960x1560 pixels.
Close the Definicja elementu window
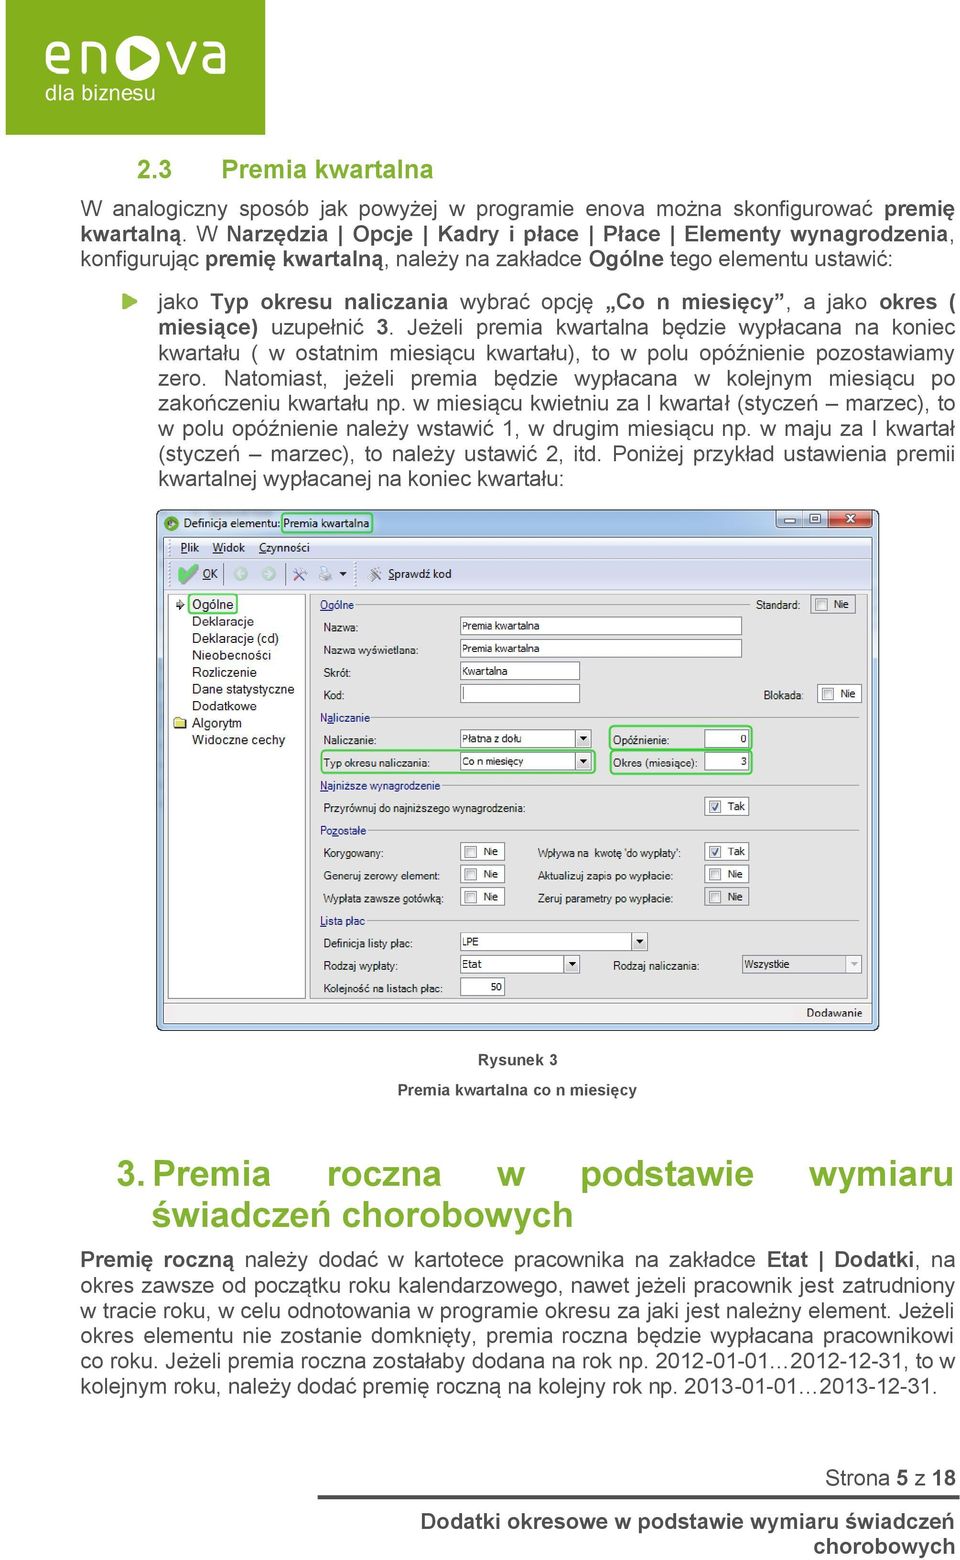pos(850,519)
